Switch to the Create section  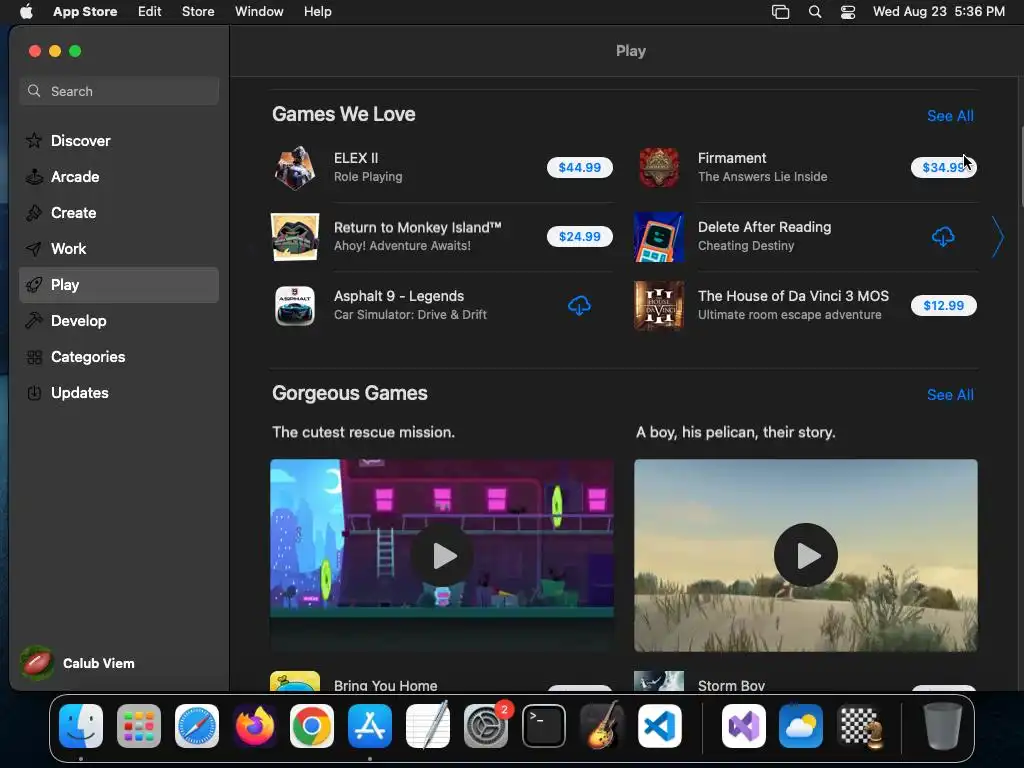tap(119, 212)
